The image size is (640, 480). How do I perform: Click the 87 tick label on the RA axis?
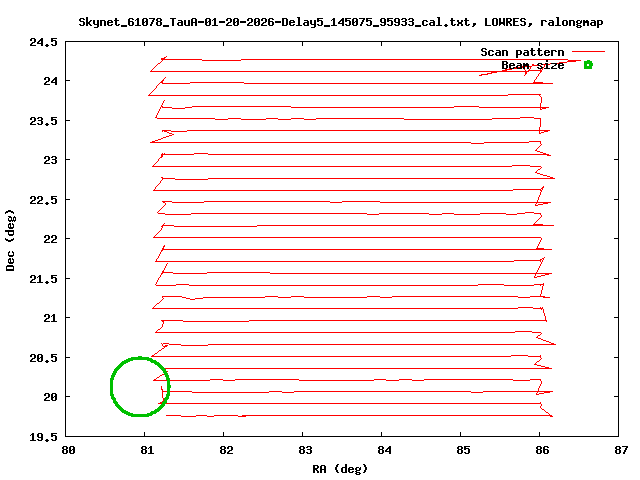click(619, 450)
